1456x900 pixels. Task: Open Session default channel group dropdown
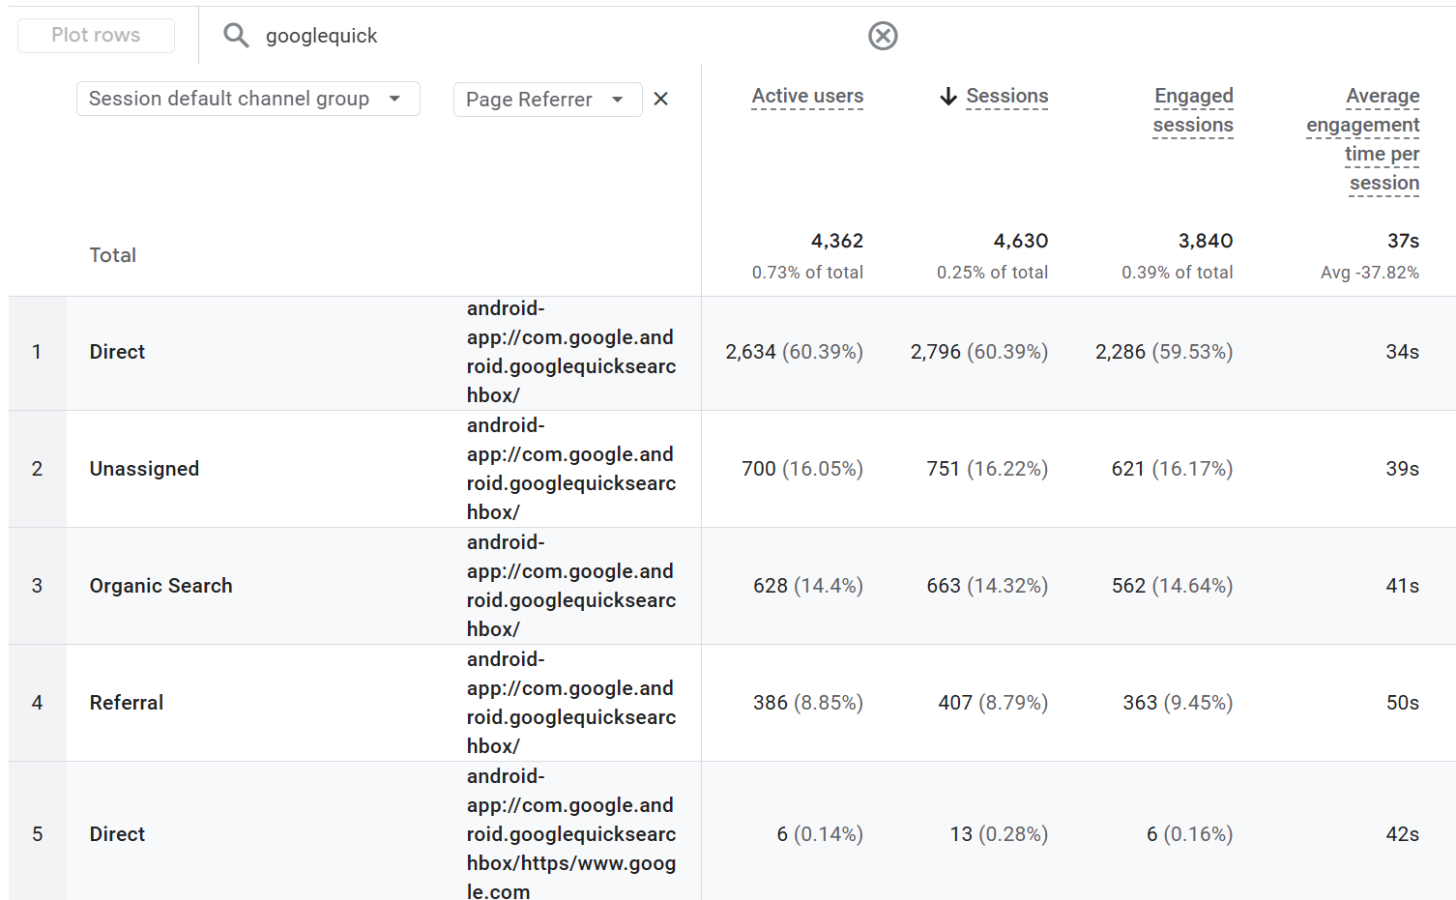tap(247, 99)
